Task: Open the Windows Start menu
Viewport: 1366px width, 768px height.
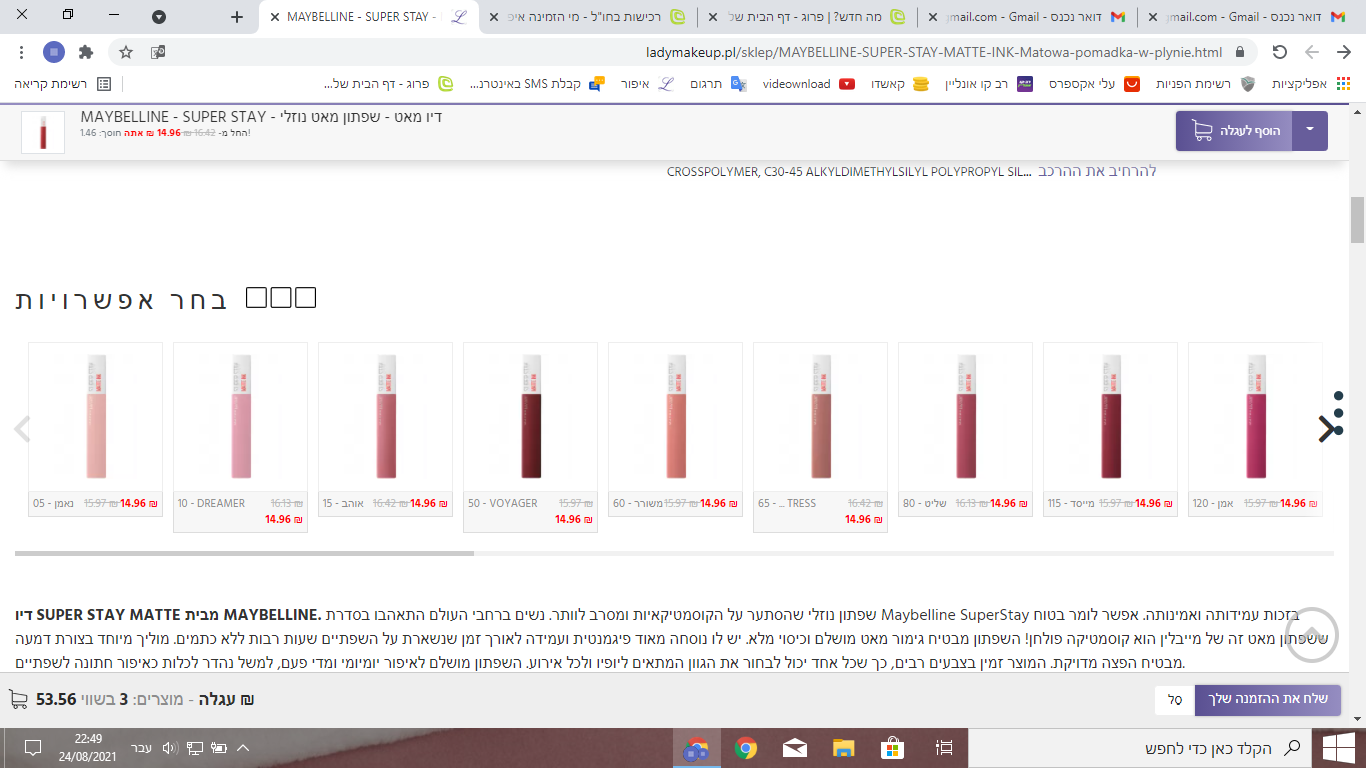Action: [x=1337, y=748]
